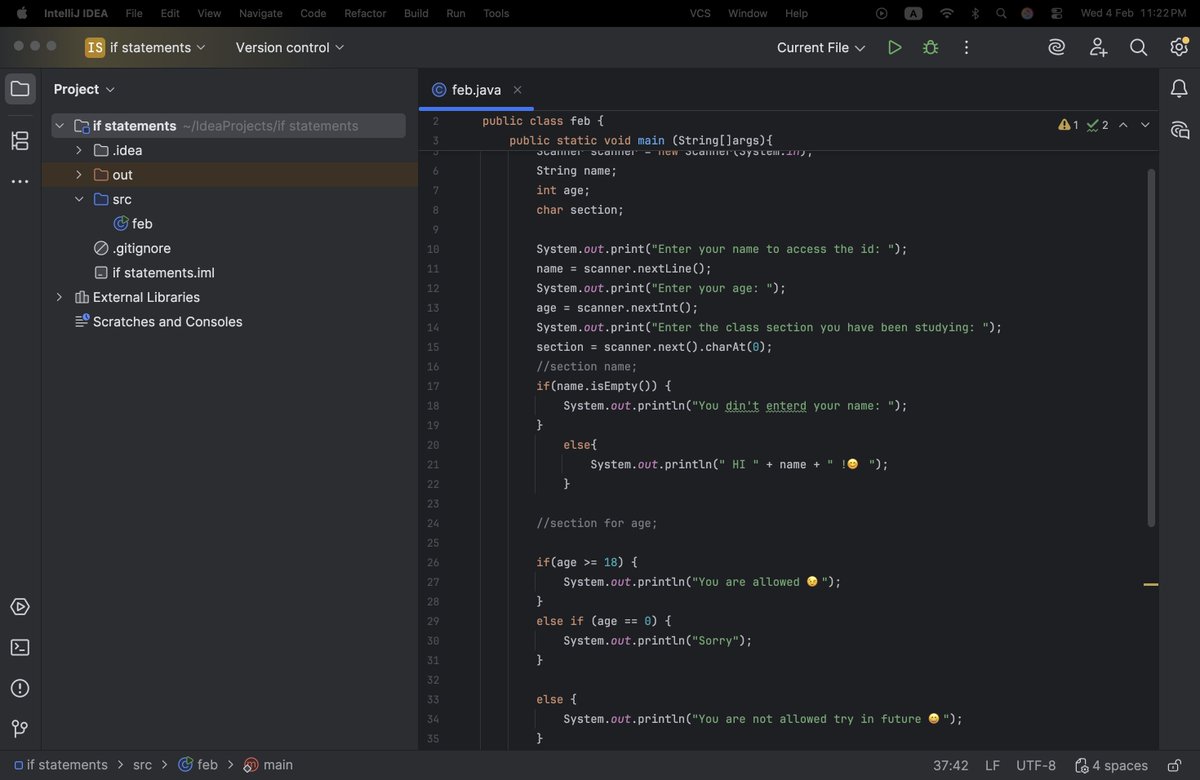
Task: Jump to next highlighted problem arrow
Action: click(1145, 125)
